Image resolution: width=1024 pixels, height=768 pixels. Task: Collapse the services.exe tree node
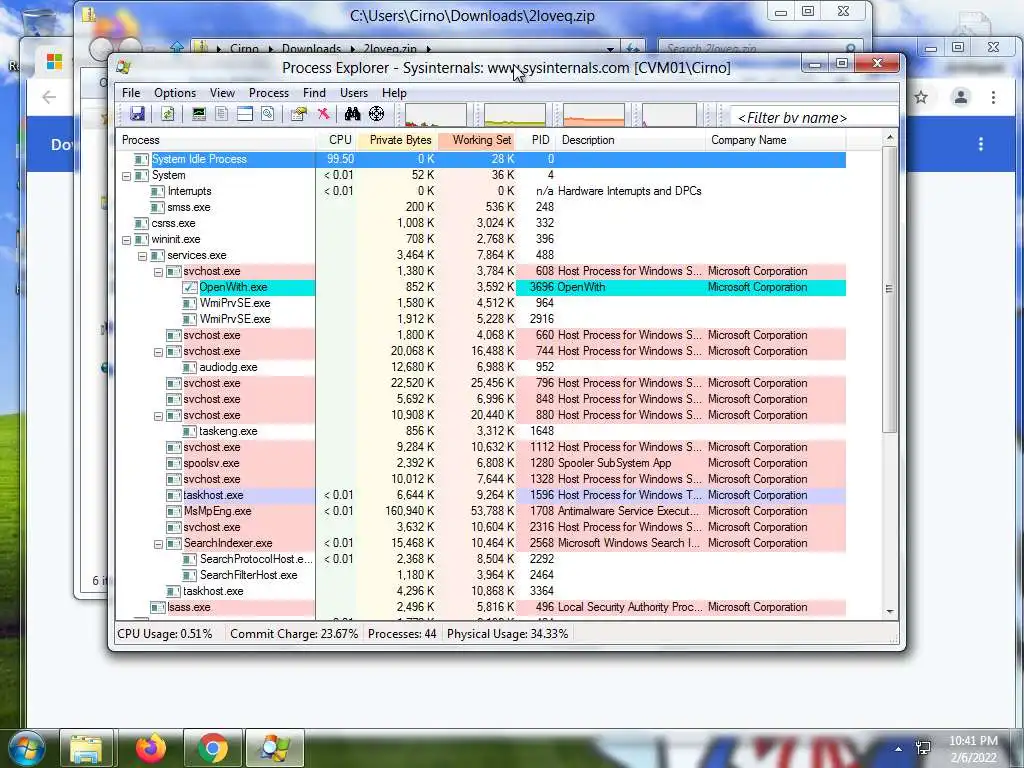tap(142, 255)
